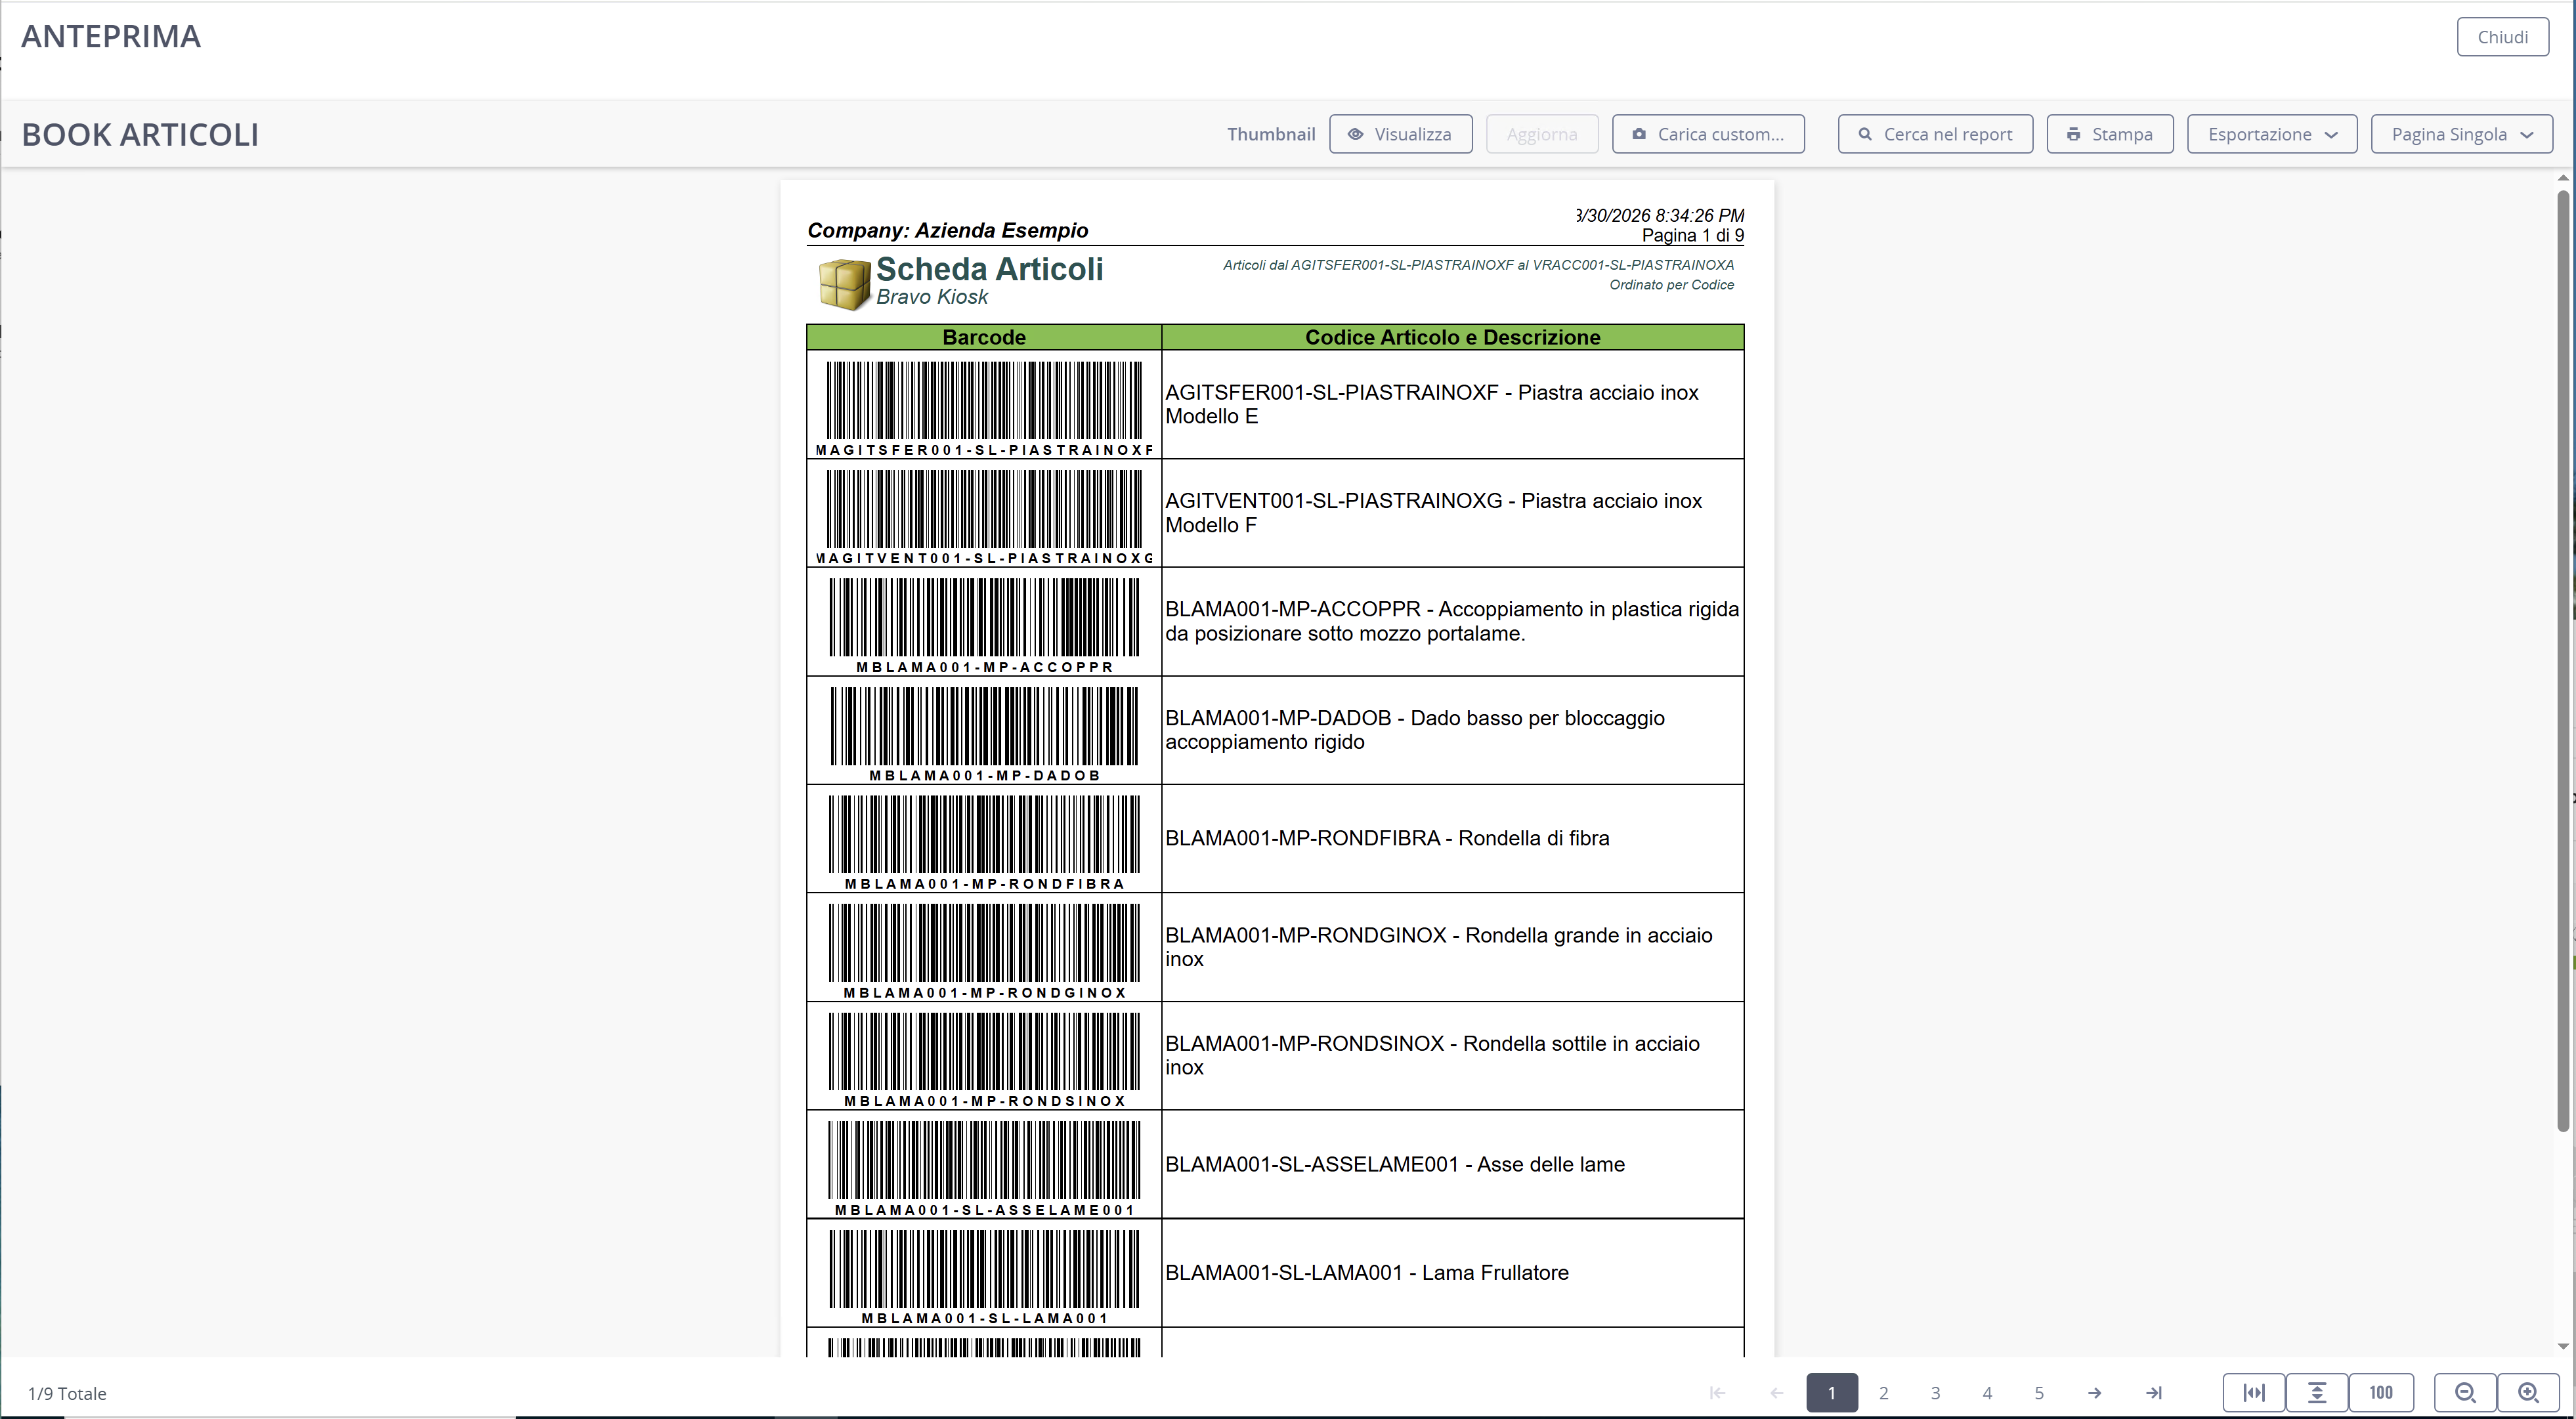2576x1419 pixels.
Task: Expand the Esportazione dropdown
Action: [2272, 134]
